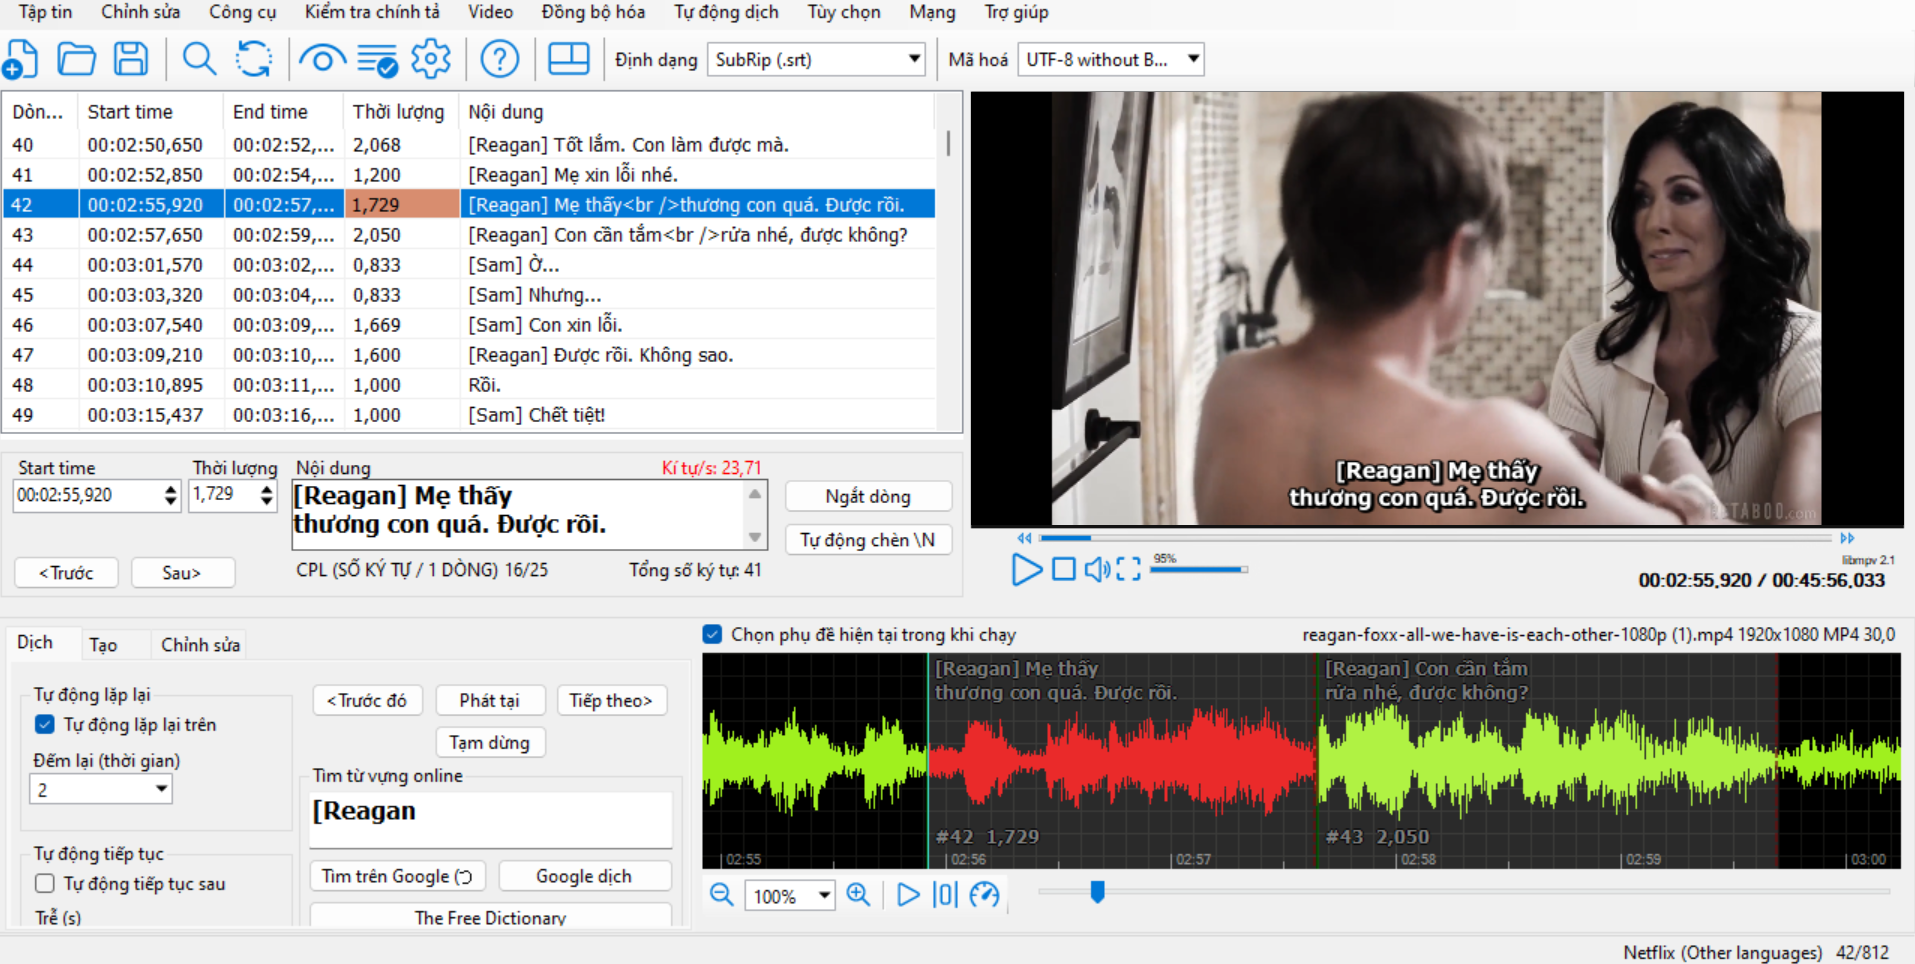Save the subtitle with floppy disk icon
This screenshot has width=1915, height=964.
click(x=130, y=59)
